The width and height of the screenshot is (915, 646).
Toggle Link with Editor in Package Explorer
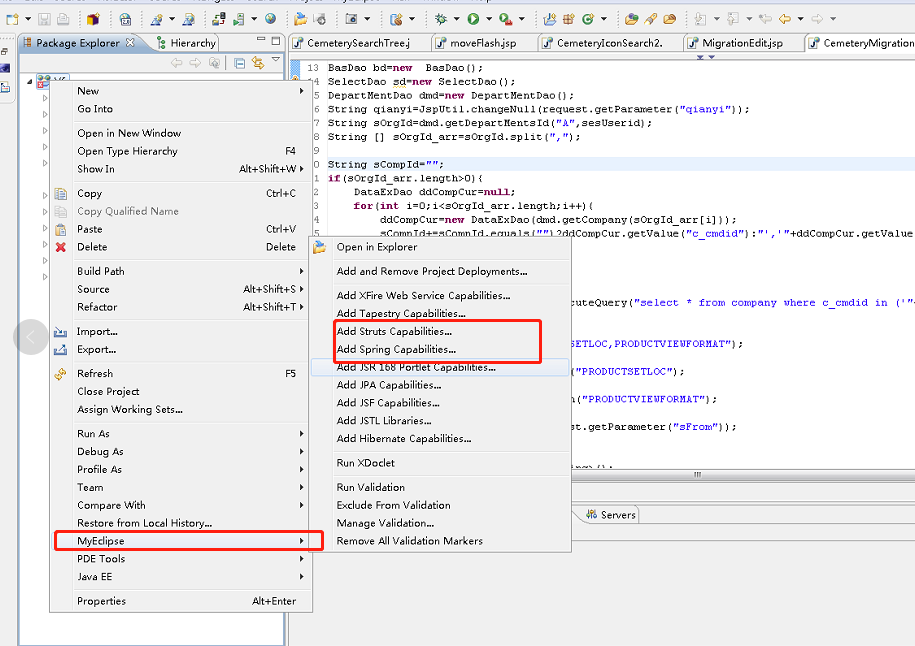tap(257, 62)
